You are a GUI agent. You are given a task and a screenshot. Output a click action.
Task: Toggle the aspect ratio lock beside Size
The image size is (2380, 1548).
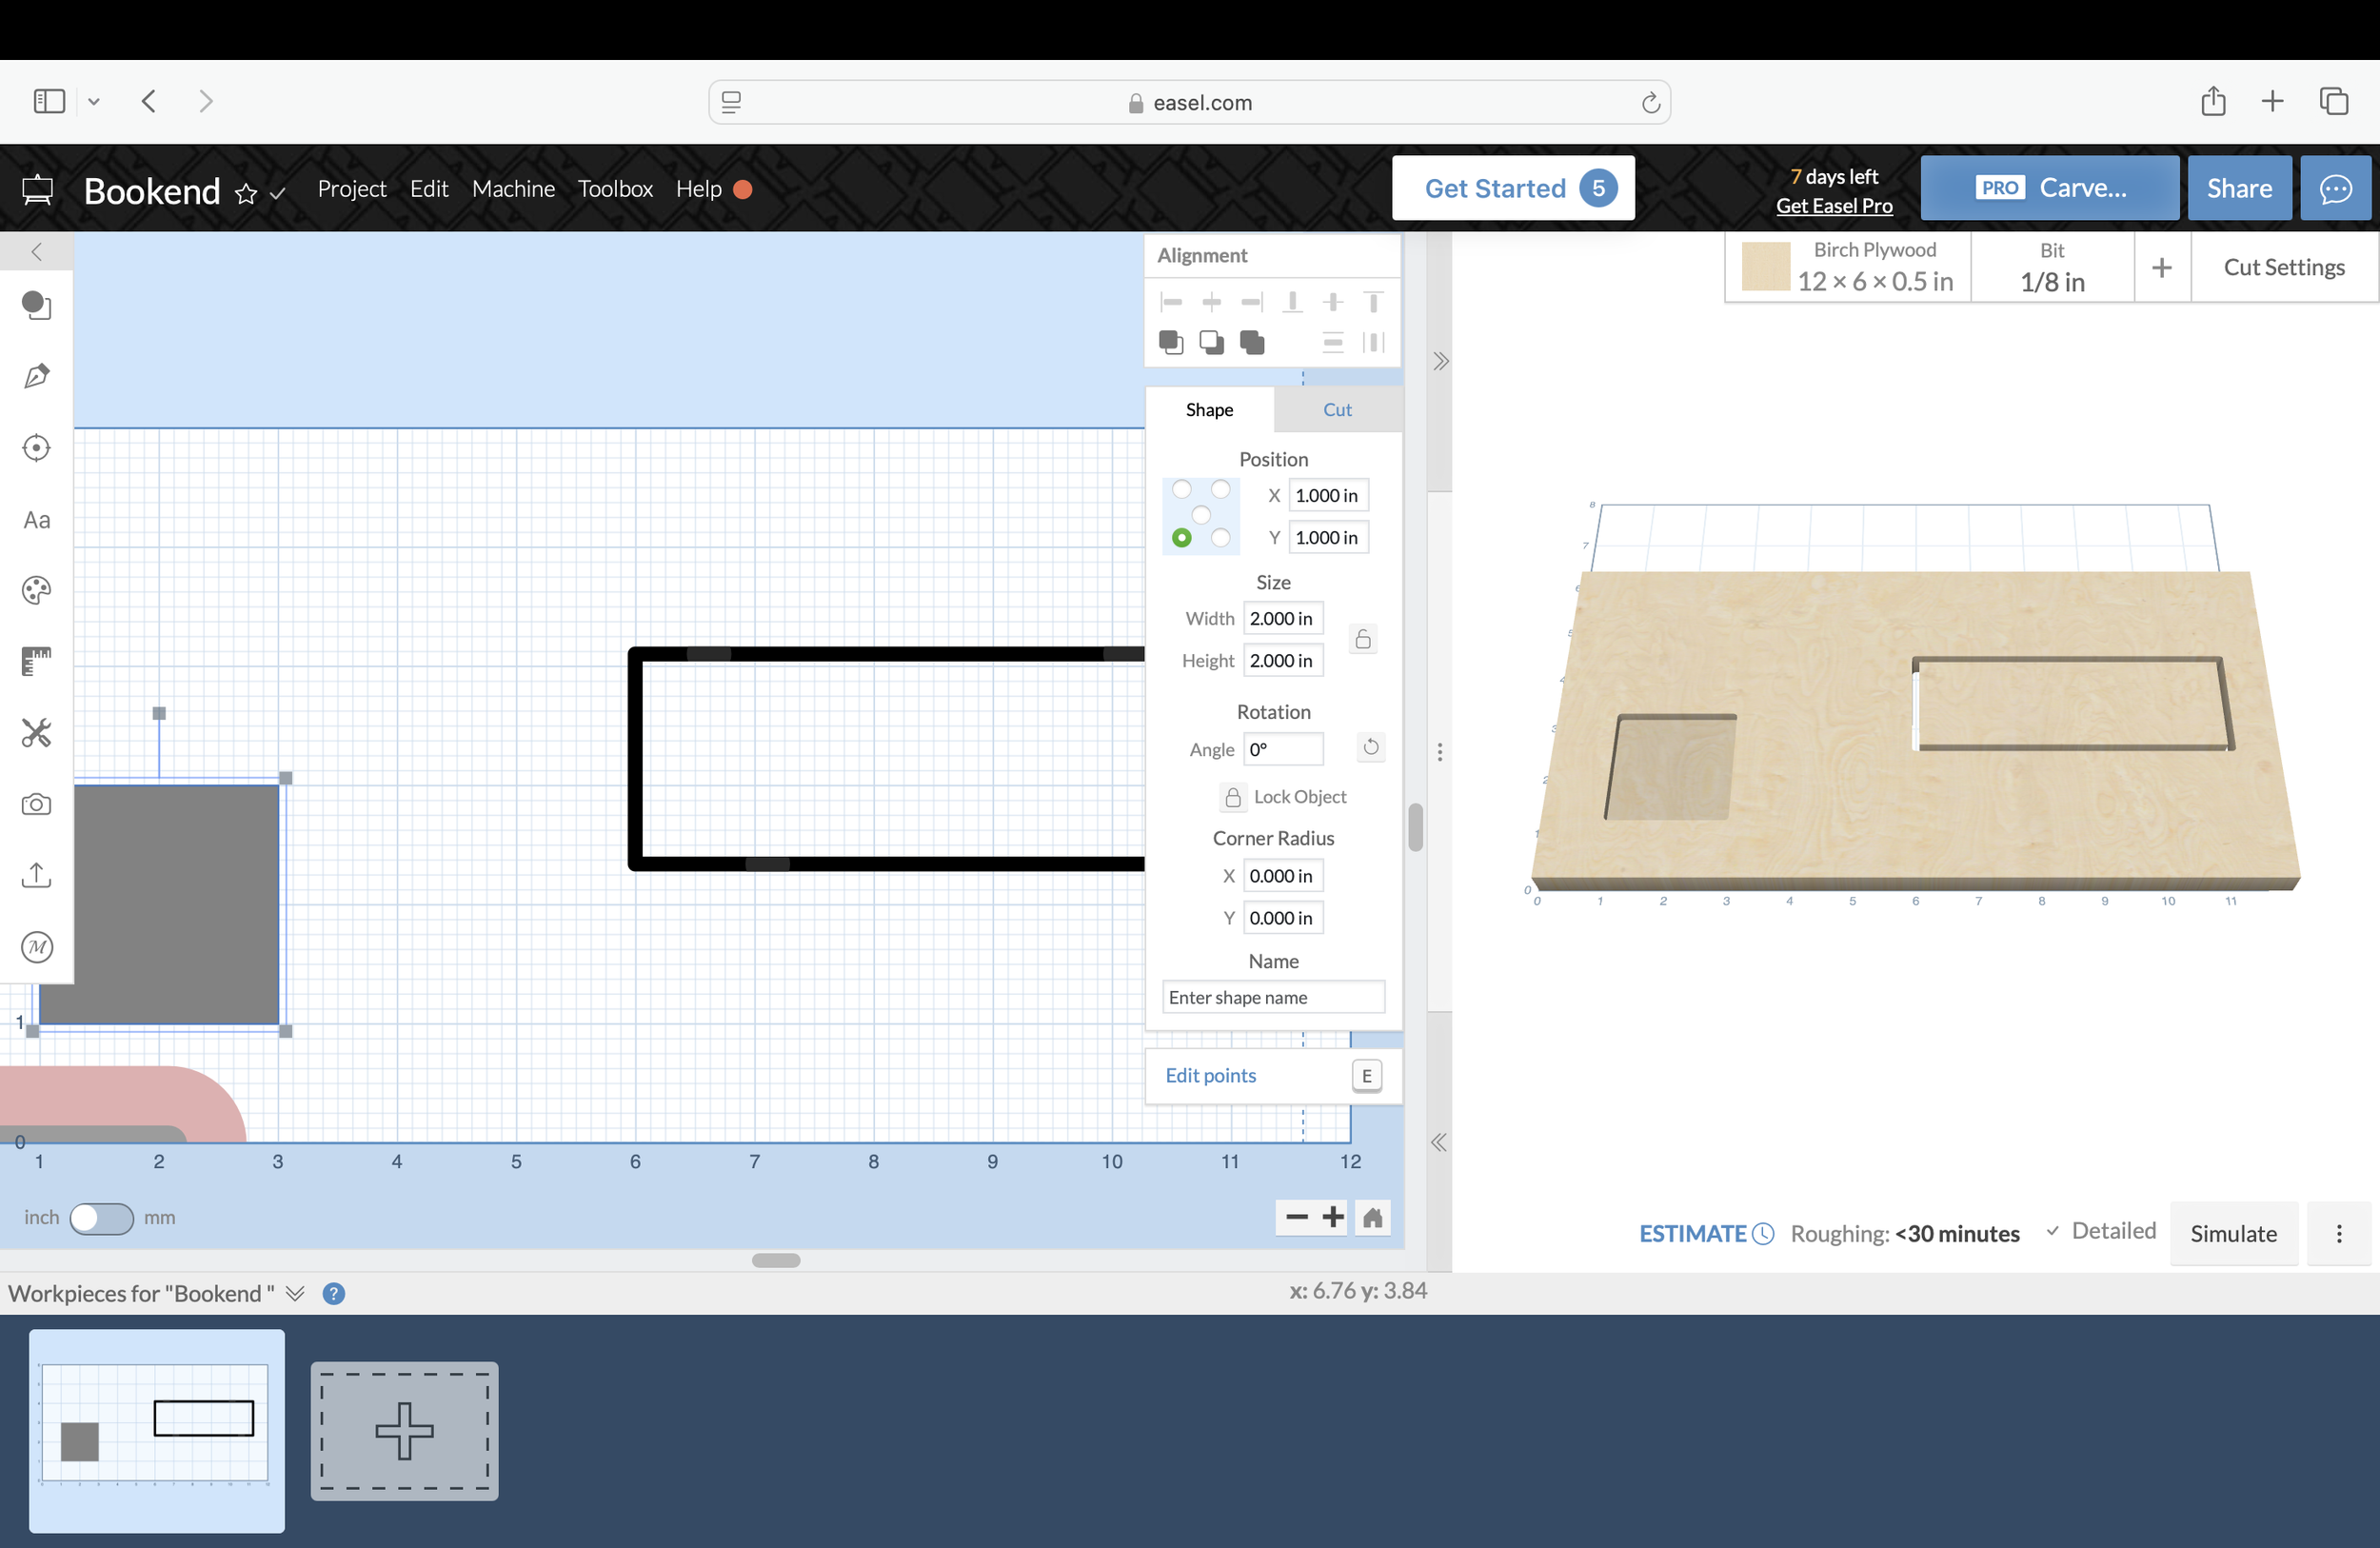pyautogui.click(x=1363, y=639)
